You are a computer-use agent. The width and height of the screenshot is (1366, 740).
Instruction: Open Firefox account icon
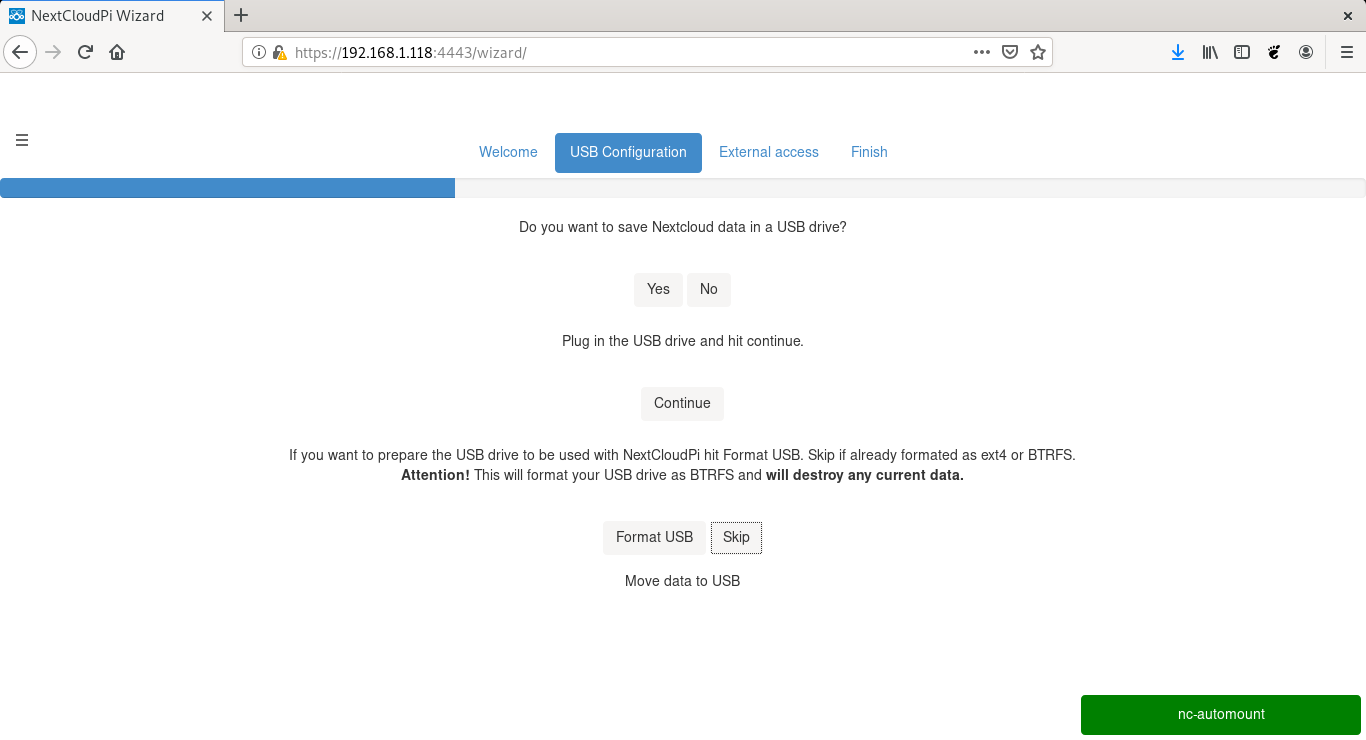point(1306,52)
